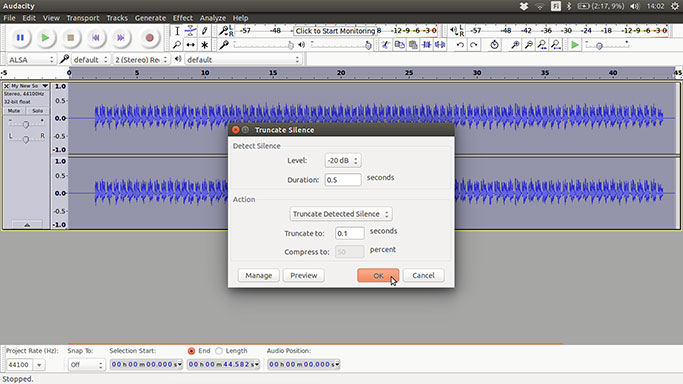Adjust the recording volume slider
Image resolution: width=683 pixels, height=384 pixels.
(x=264, y=45)
